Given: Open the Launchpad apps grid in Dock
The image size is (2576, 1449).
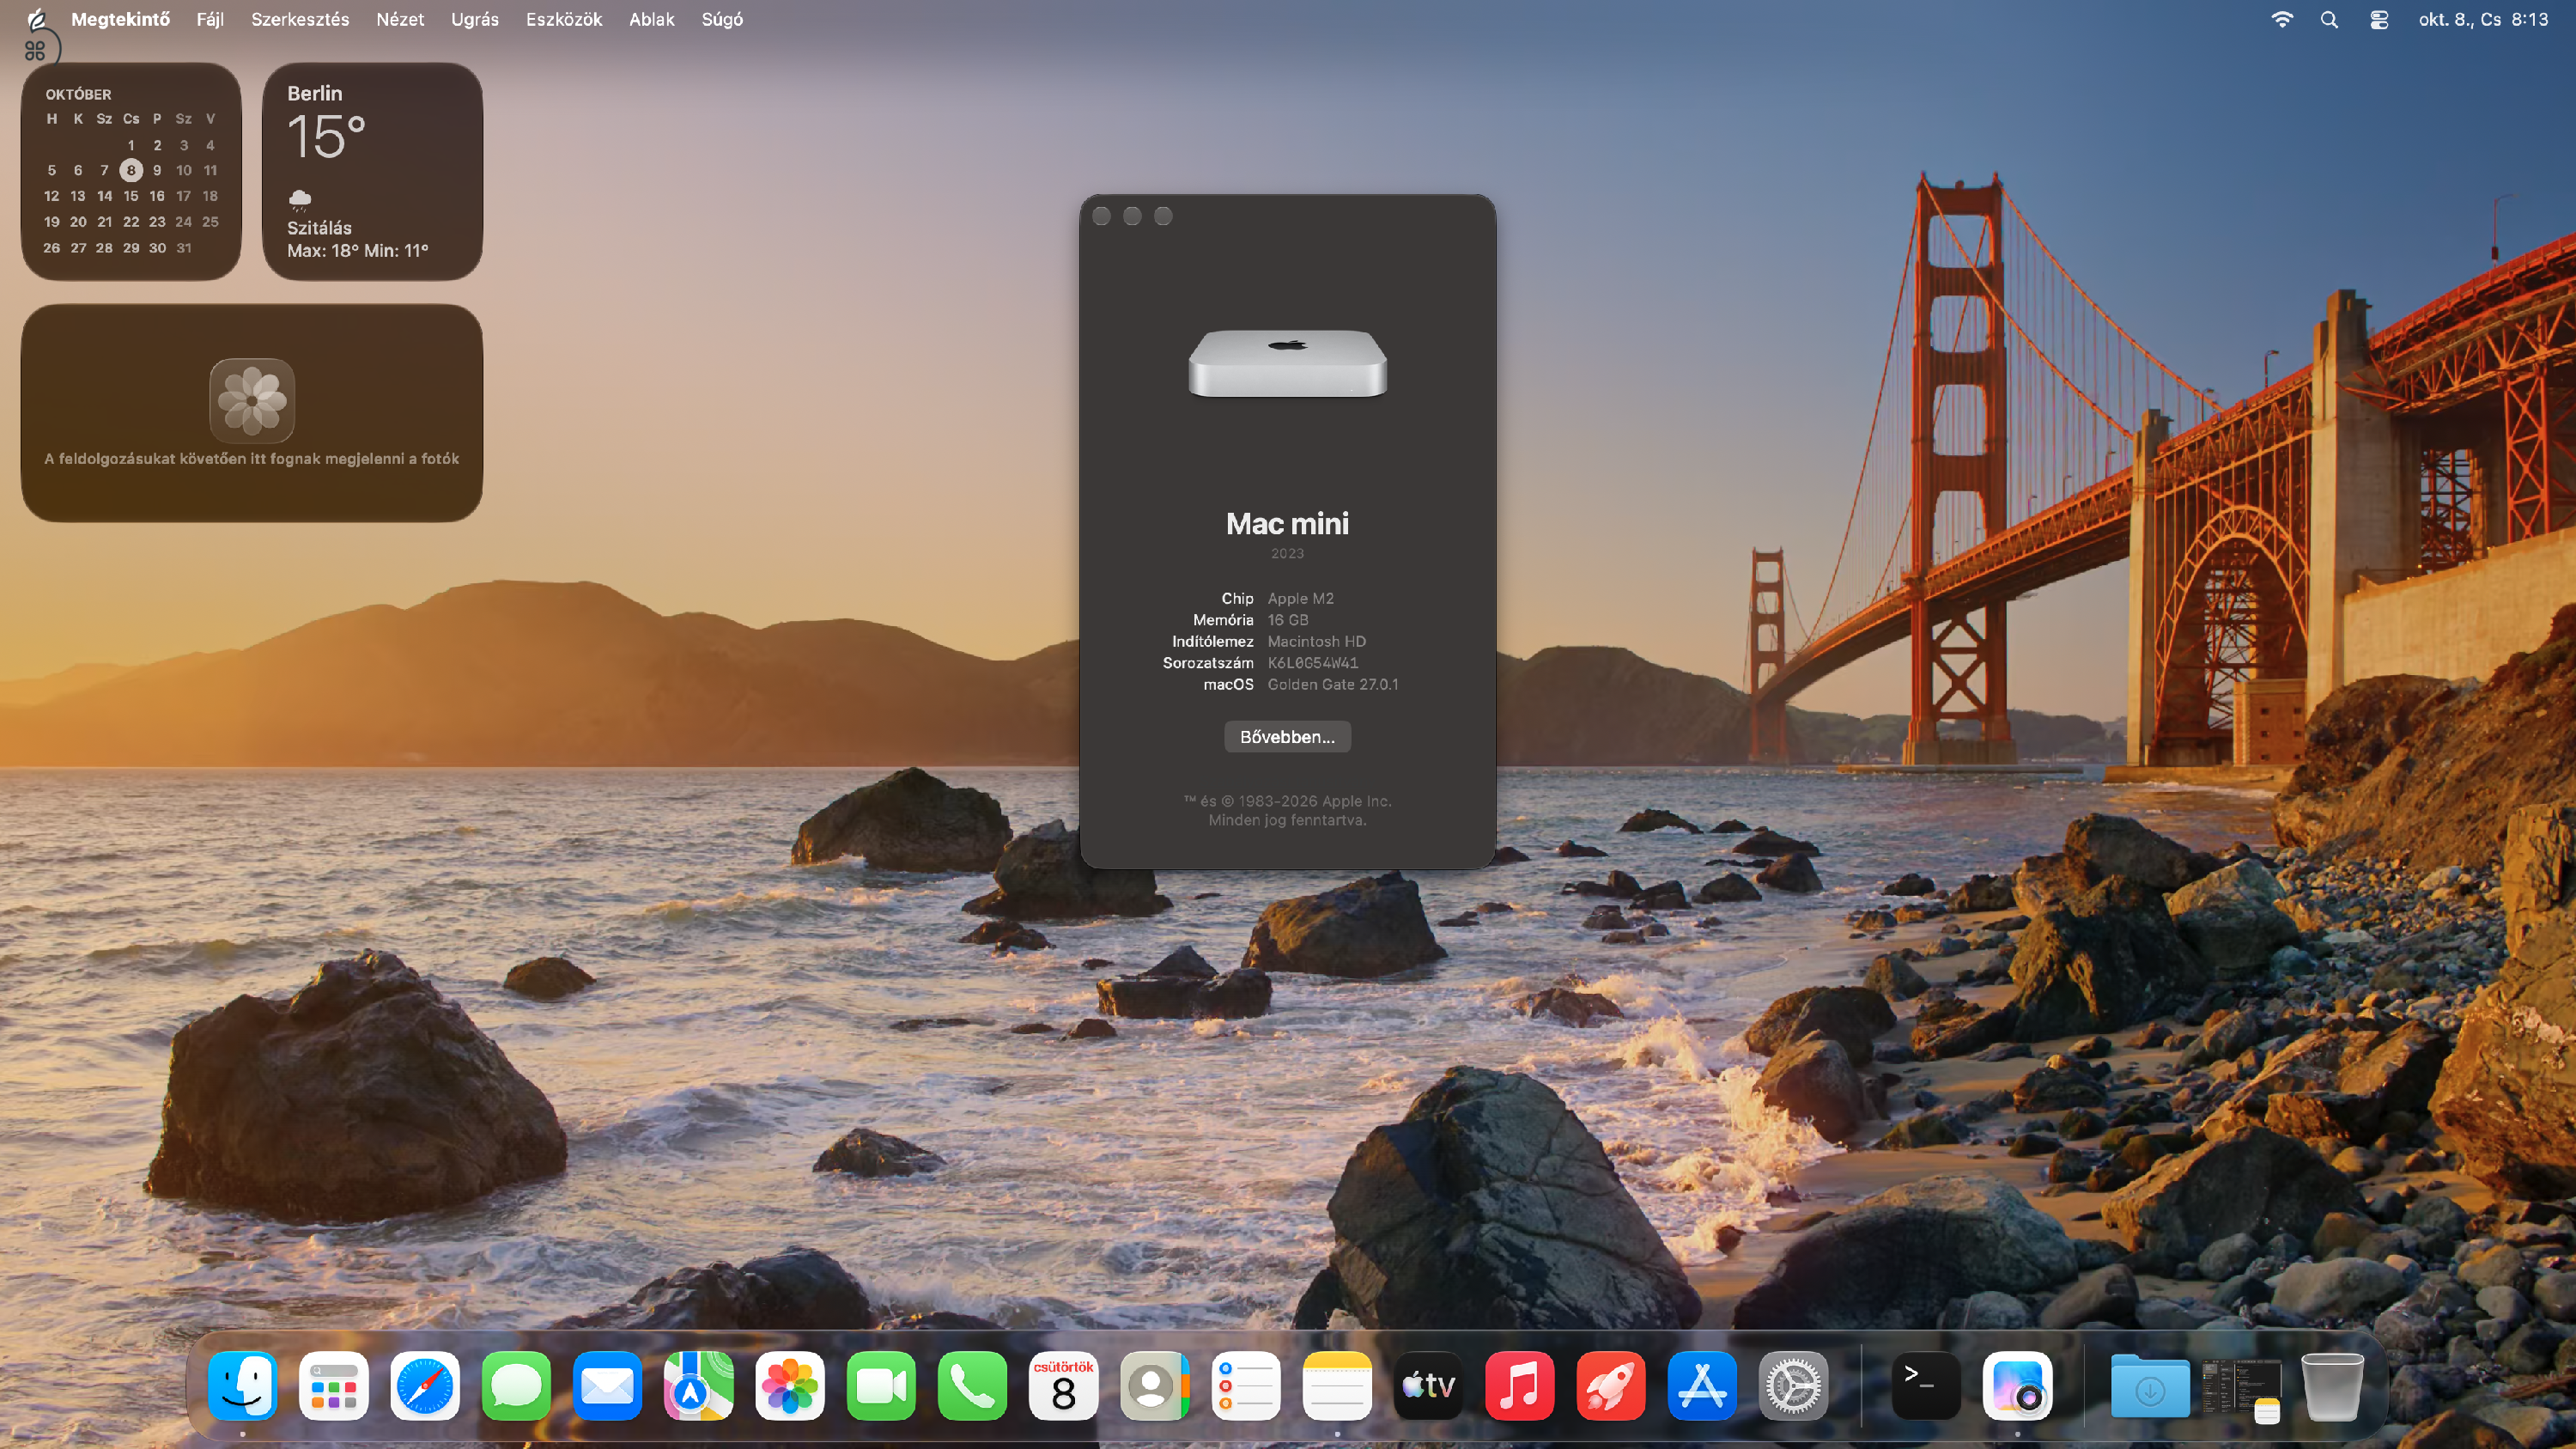Looking at the screenshot, I should [334, 1386].
